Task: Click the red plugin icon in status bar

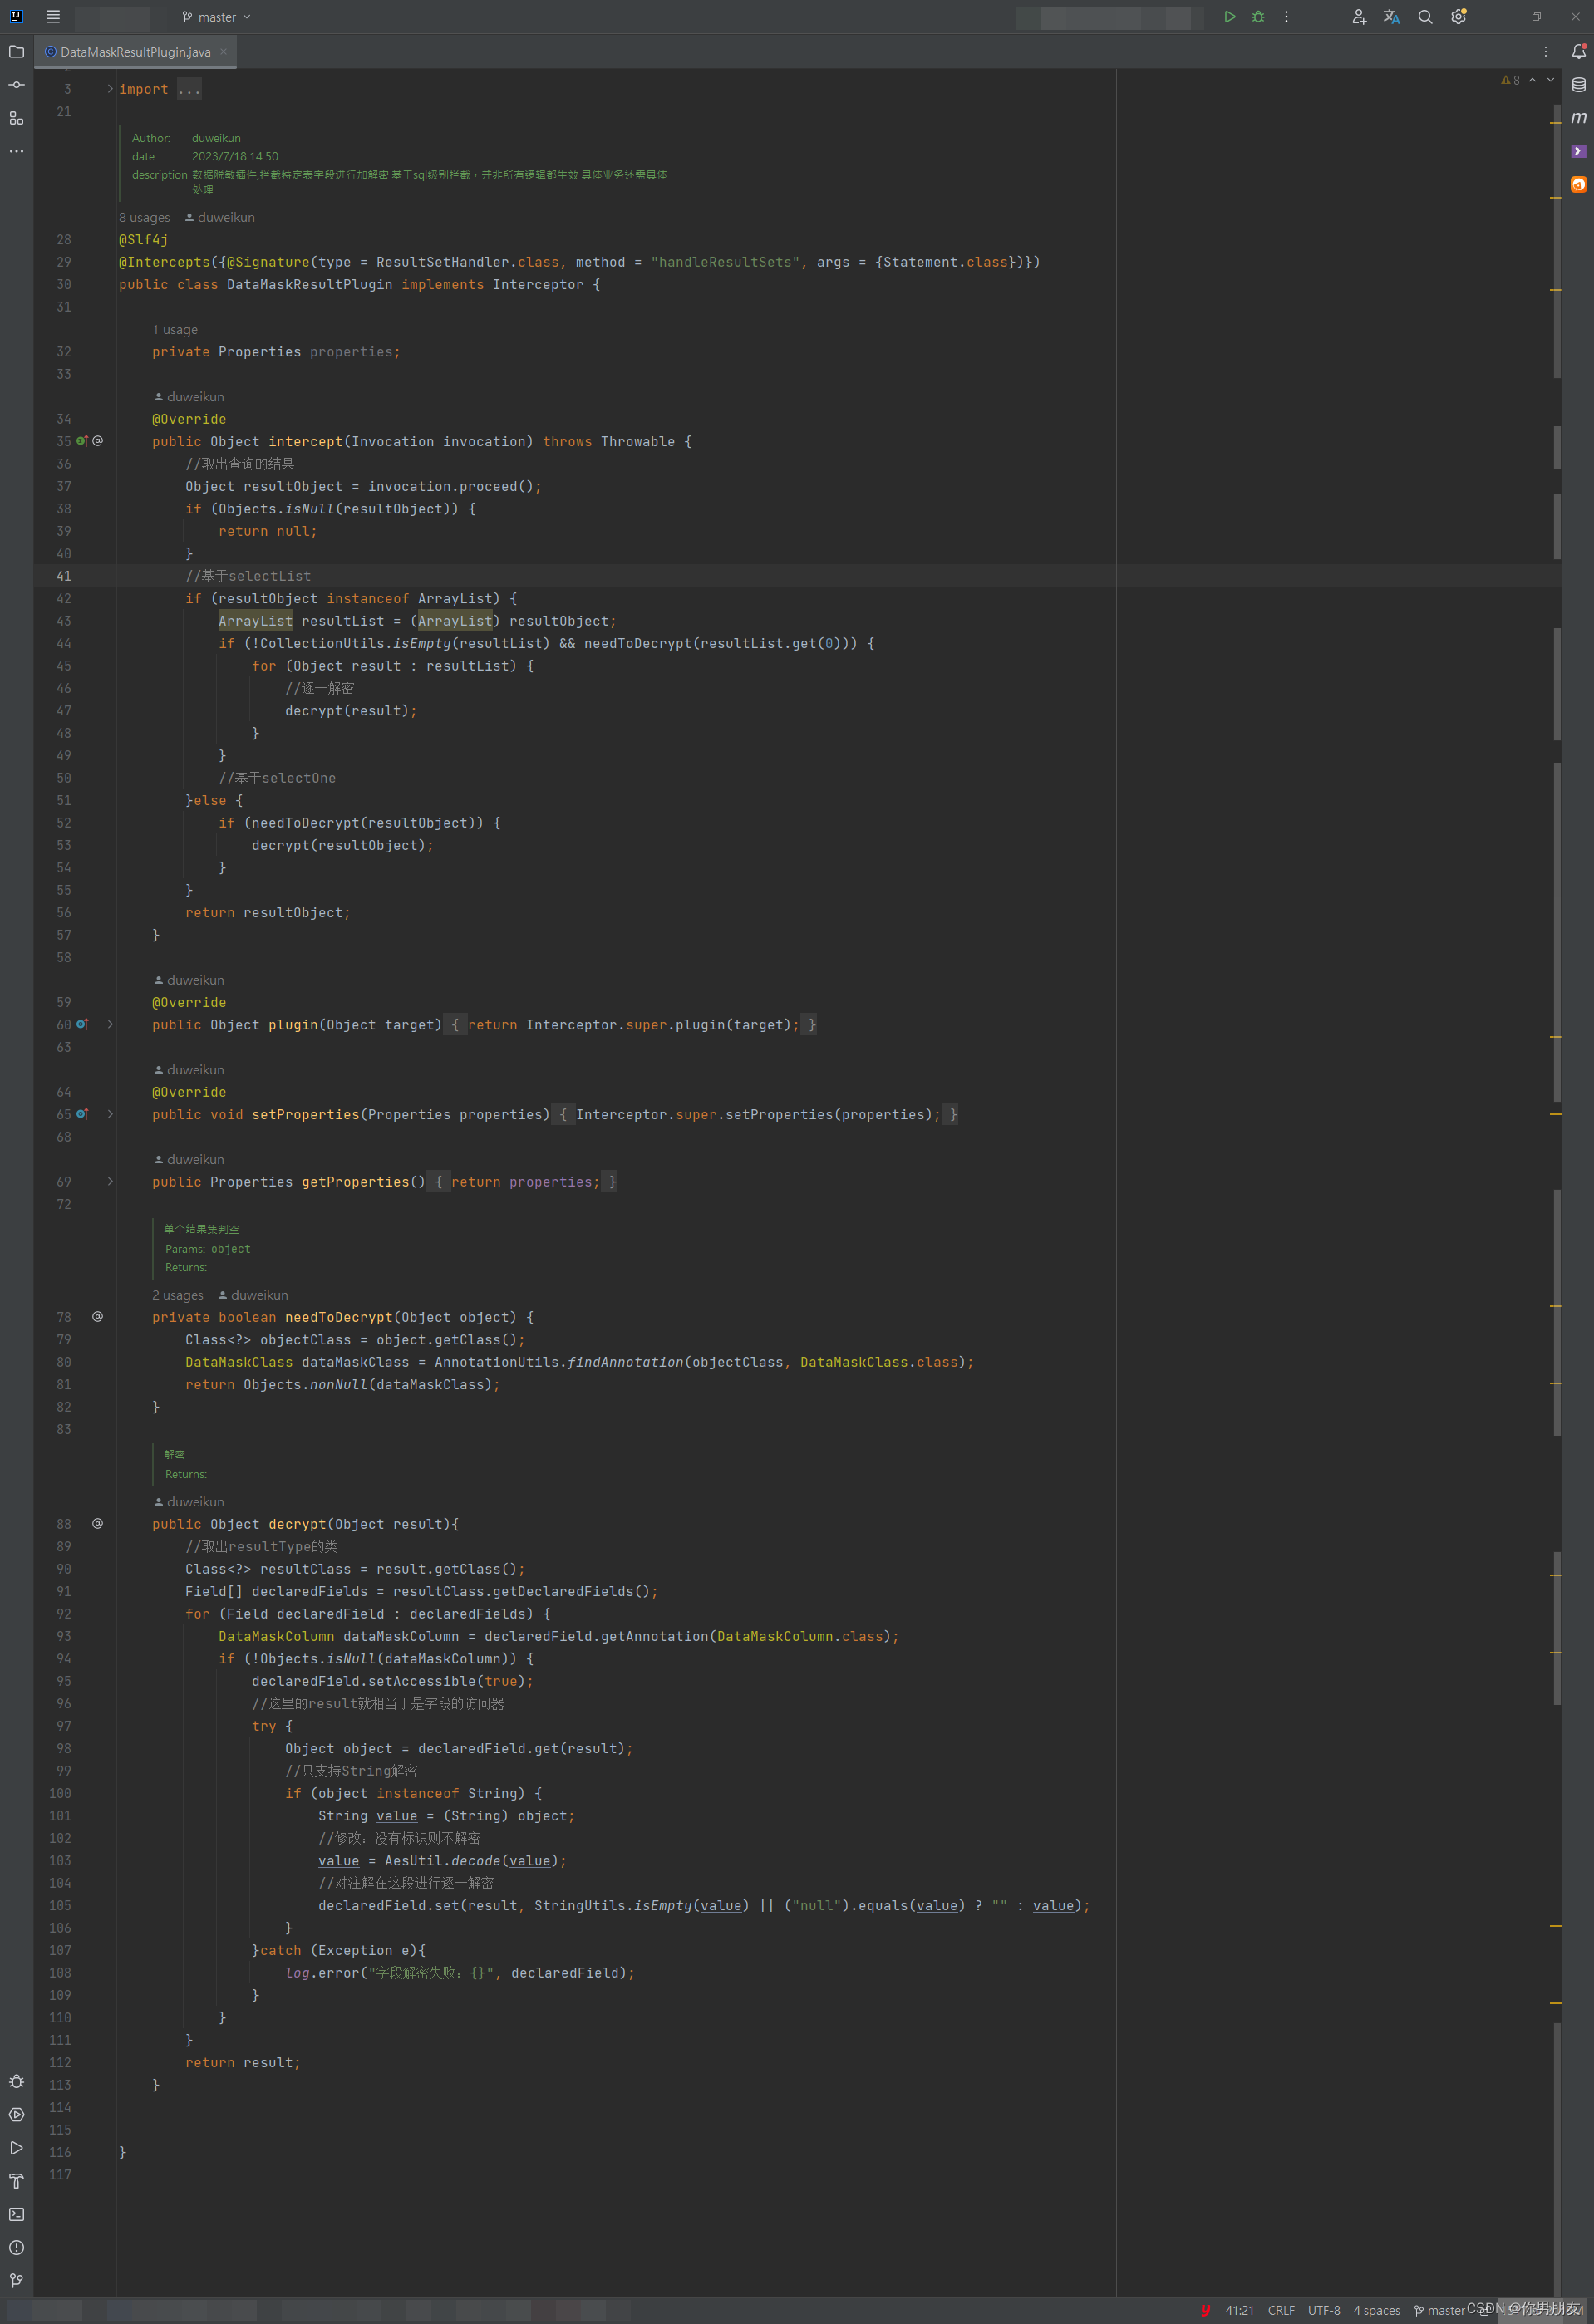Action: [1205, 2310]
